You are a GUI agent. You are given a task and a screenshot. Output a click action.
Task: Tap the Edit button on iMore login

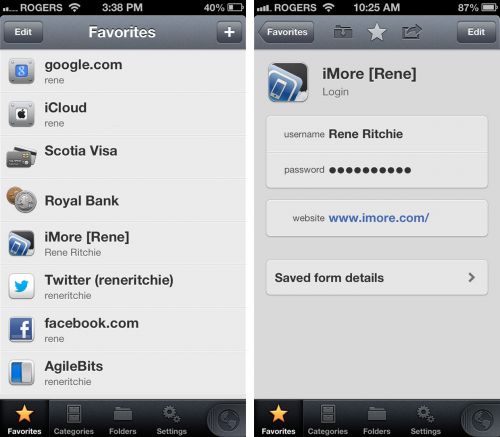tap(476, 32)
